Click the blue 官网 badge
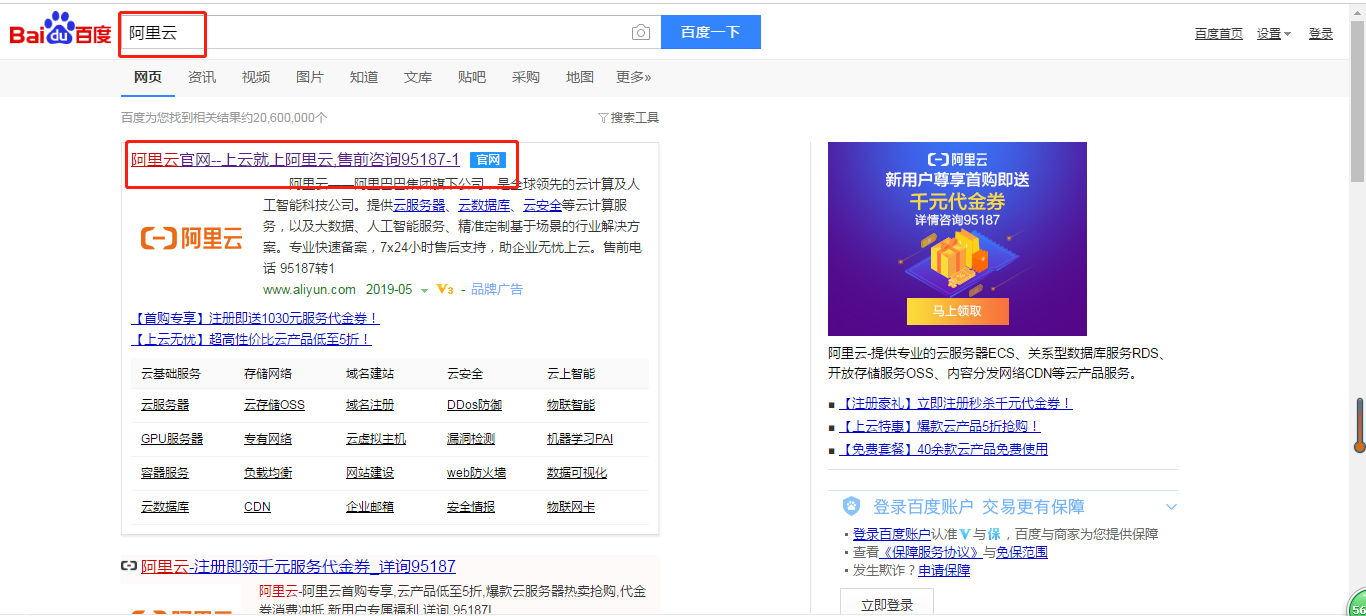The width and height of the screenshot is (1366, 616). point(488,160)
